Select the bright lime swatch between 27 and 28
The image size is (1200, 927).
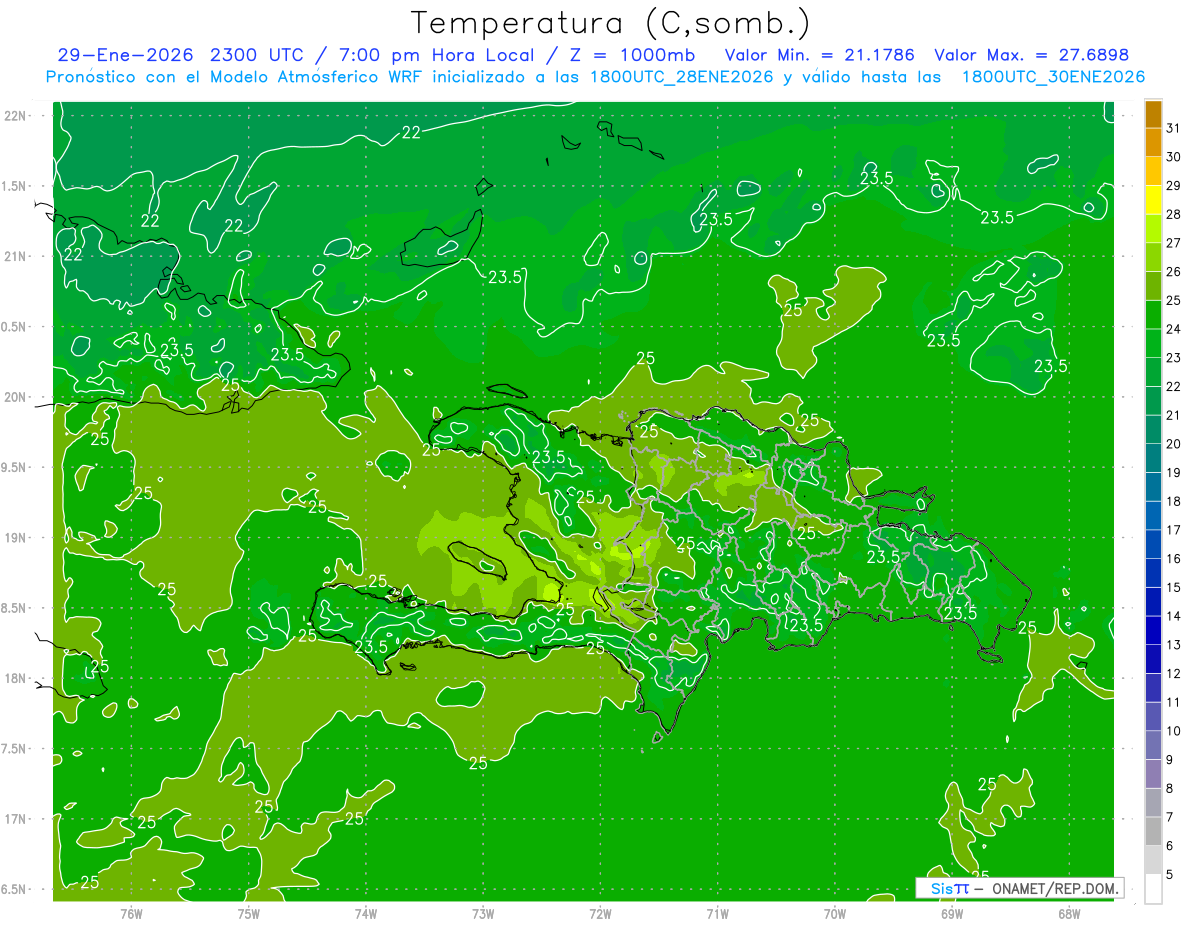point(1153,229)
